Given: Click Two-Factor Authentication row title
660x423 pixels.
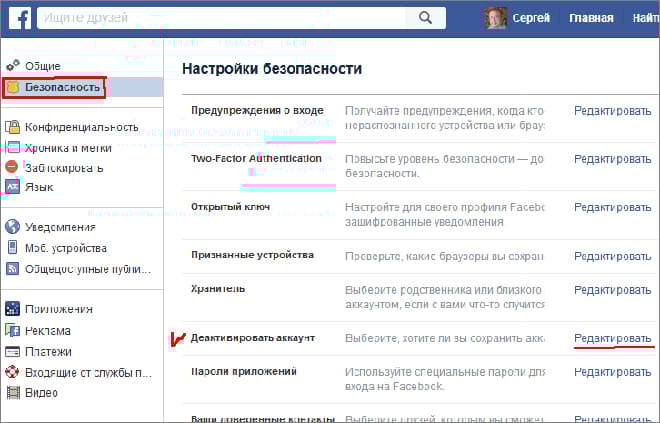Looking at the screenshot, I should click(x=256, y=159).
